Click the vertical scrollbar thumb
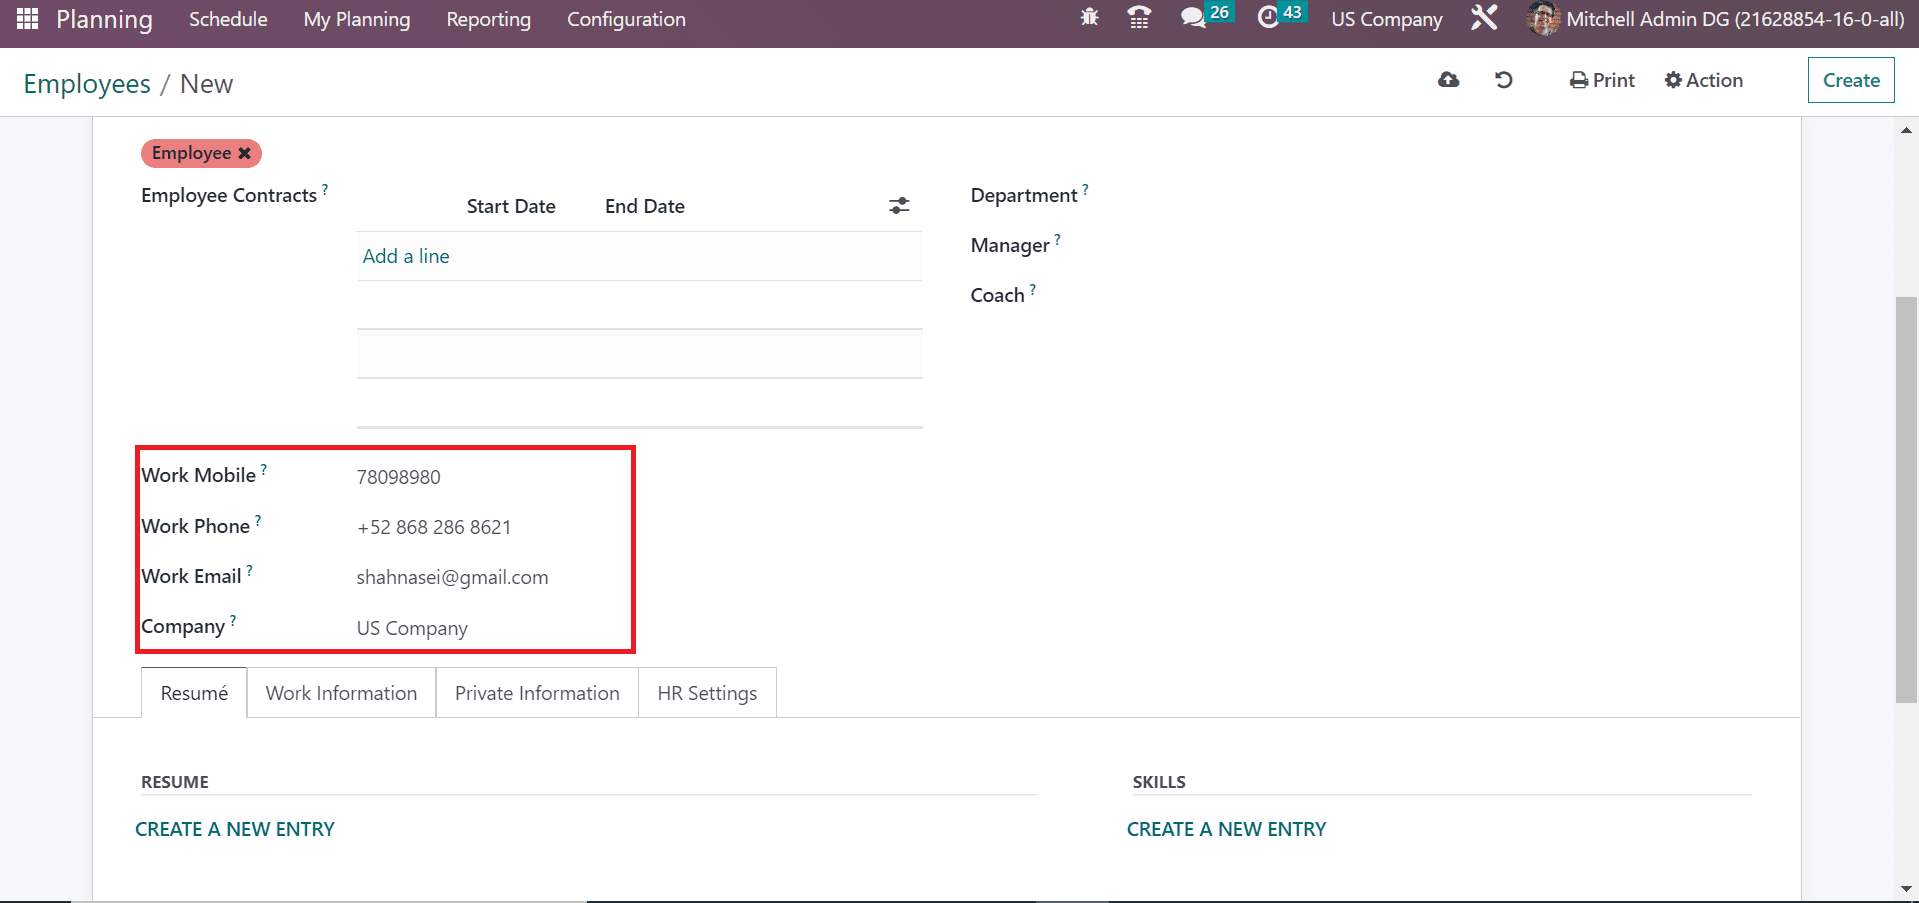1919x903 pixels. [x=1906, y=500]
